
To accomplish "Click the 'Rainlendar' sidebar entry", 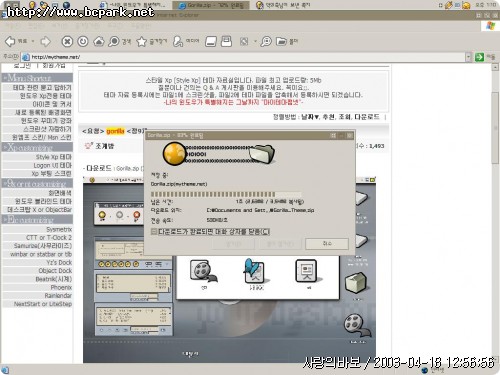I will click(x=58, y=296).
